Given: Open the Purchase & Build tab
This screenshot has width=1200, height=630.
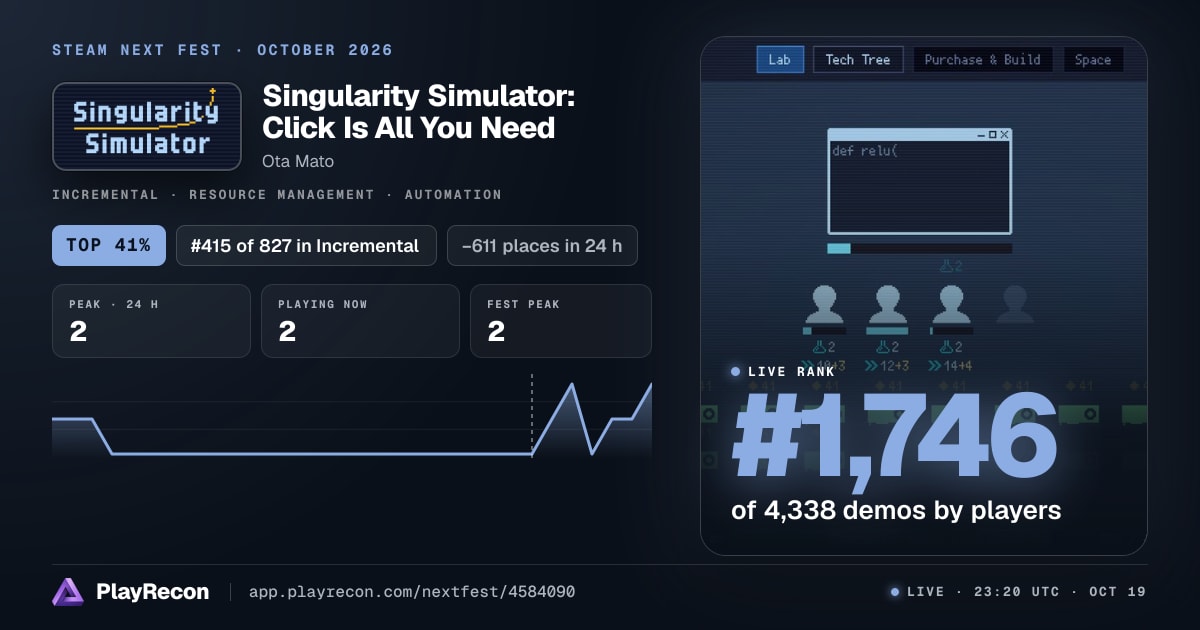Looking at the screenshot, I should pos(982,60).
